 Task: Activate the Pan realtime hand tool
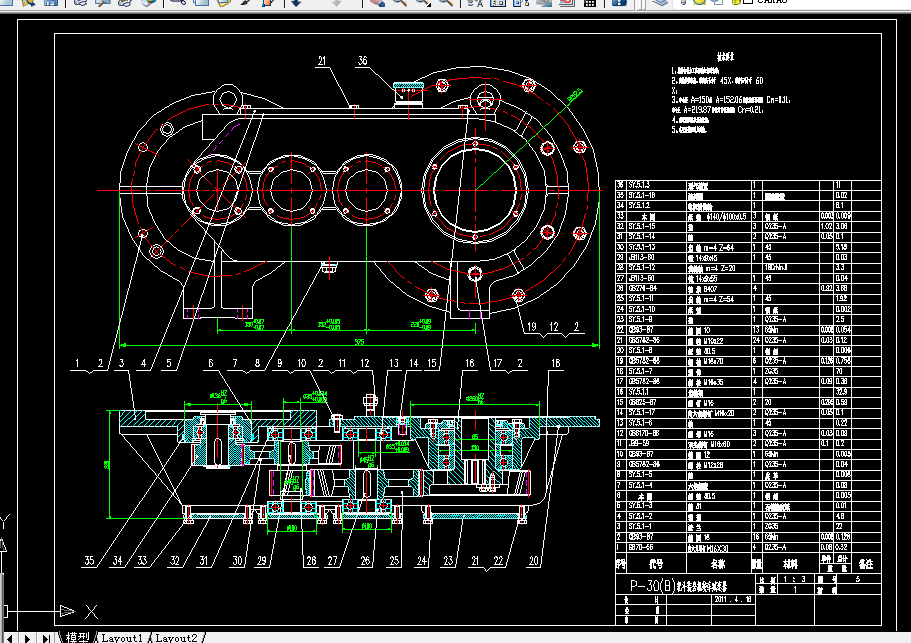pos(378,3)
